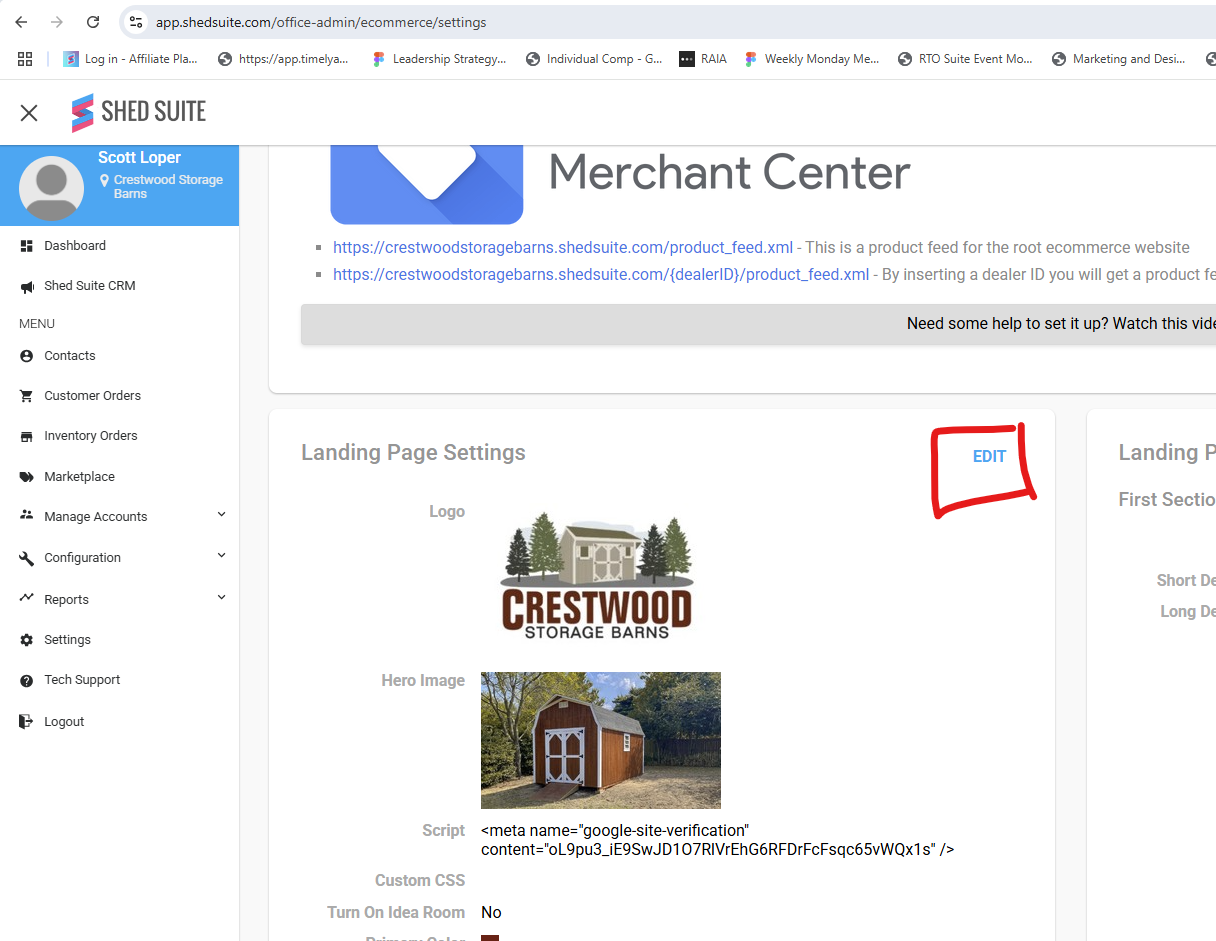Open the root product_feed.xml link
This screenshot has height=941, width=1216.
pos(563,248)
